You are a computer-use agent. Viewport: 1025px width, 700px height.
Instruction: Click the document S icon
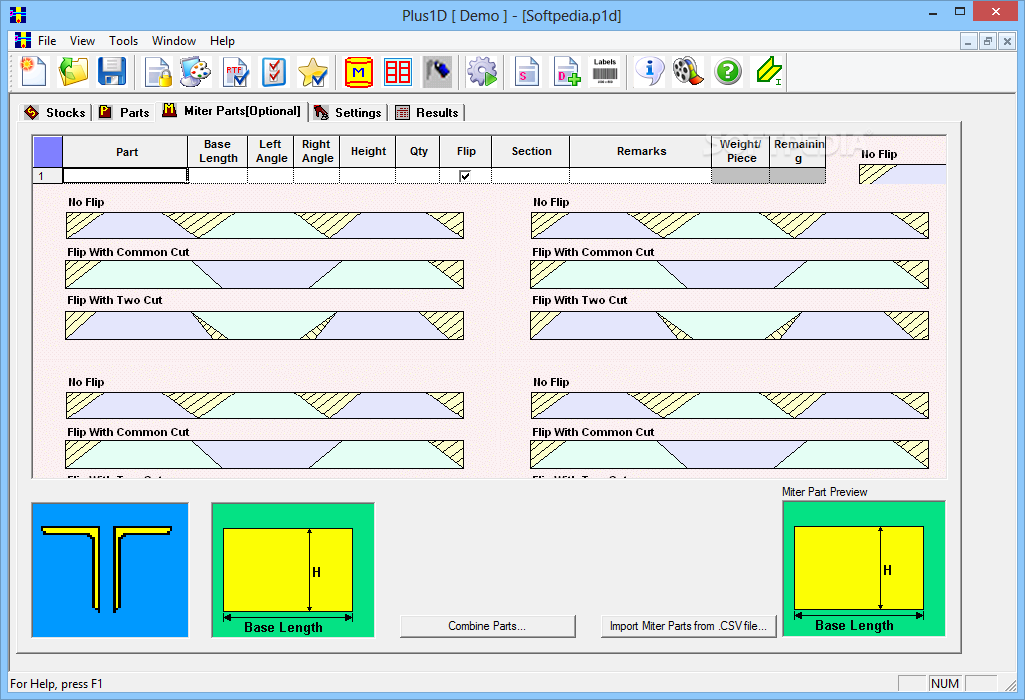[526, 71]
